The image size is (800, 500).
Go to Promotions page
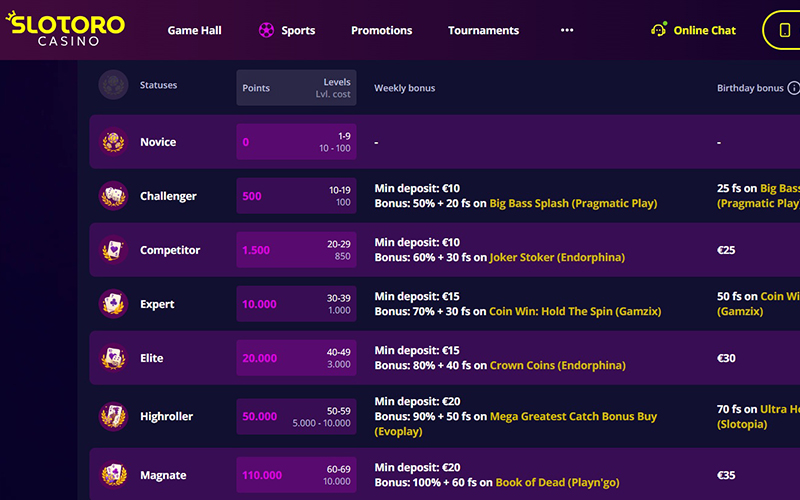382,31
